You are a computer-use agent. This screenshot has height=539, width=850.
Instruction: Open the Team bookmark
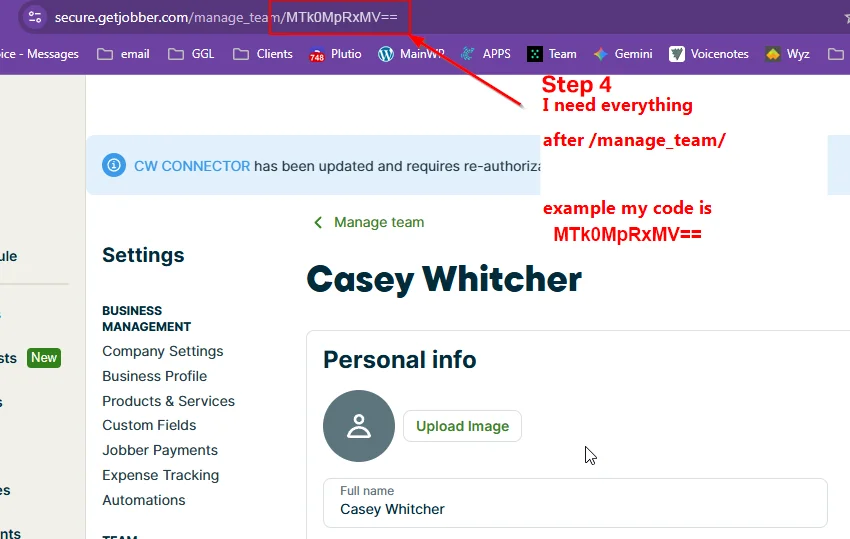552,54
